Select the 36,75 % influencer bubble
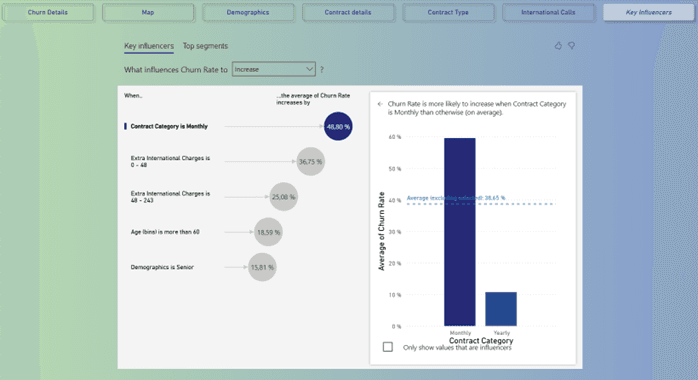The height and width of the screenshot is (380, 698). 310,162
